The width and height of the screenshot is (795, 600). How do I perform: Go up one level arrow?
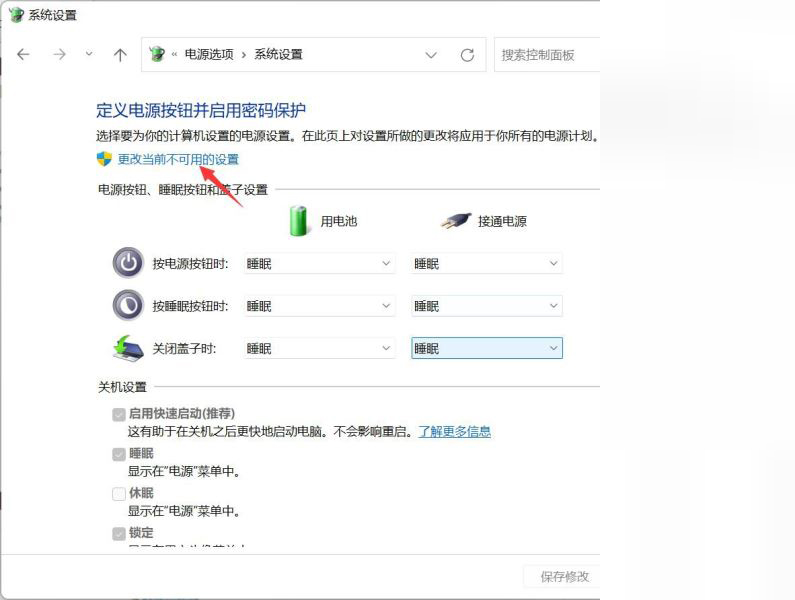tap(120, 54)
